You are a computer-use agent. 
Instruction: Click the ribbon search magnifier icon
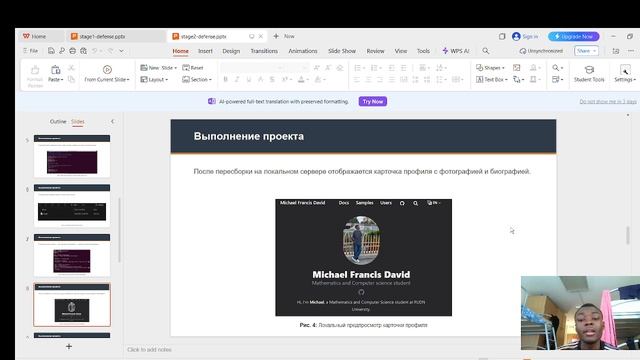[485, 51]
